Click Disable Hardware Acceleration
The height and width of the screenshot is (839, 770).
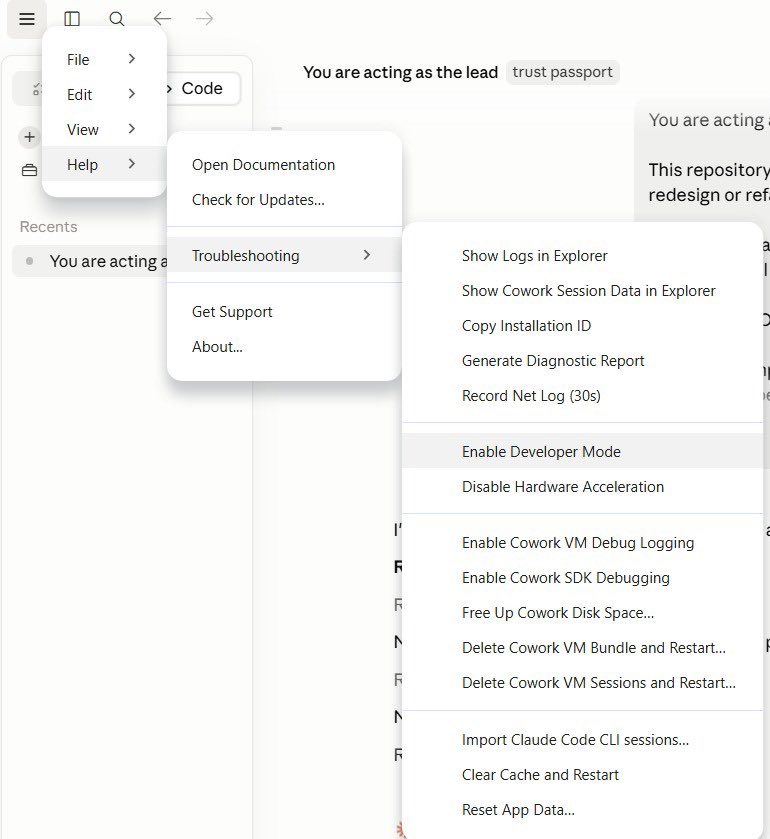coord(582,486)
